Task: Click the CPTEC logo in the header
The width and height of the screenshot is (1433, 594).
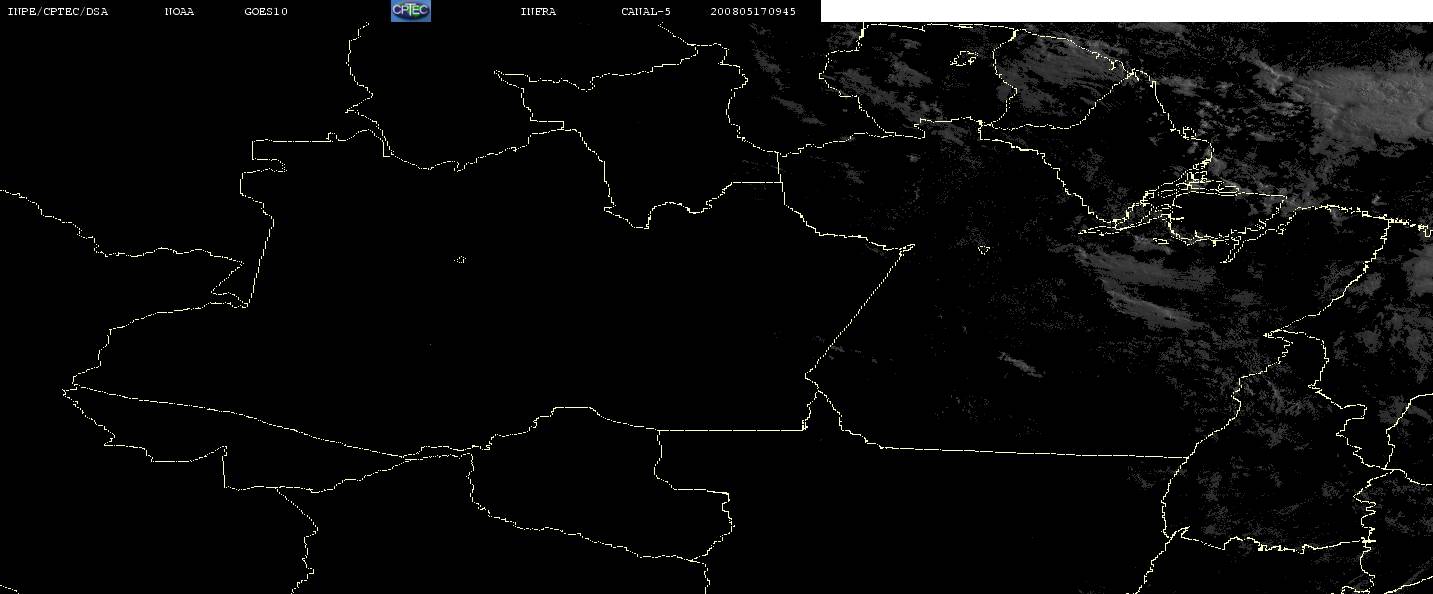Action: tap(410, 11)
